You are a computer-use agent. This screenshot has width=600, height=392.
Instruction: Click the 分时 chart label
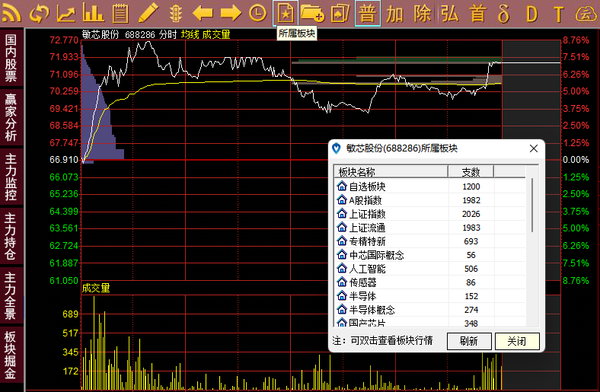click(168, 35)
